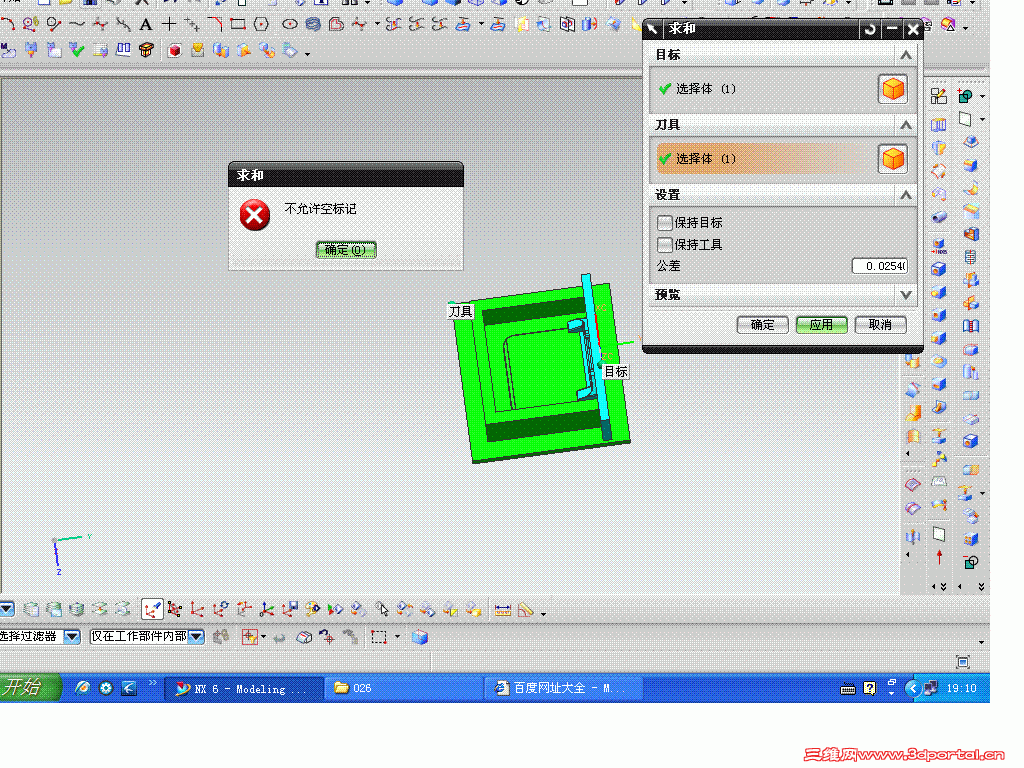Click the 目标 label on the model
This screenshot has width=1024, height=768.
pyautogui.click(x=616, y=372)
